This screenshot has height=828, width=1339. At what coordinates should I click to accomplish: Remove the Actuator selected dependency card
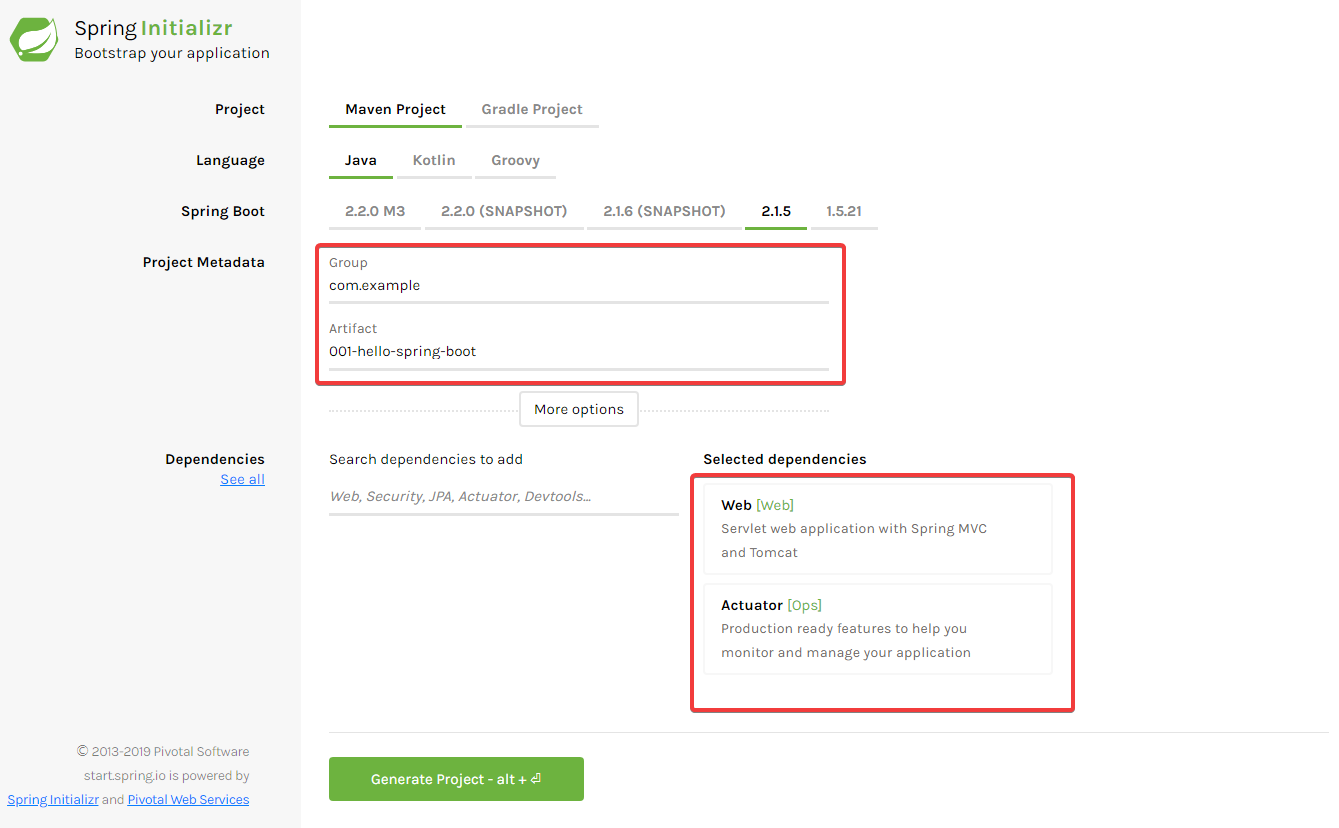[x=878, y=629]
